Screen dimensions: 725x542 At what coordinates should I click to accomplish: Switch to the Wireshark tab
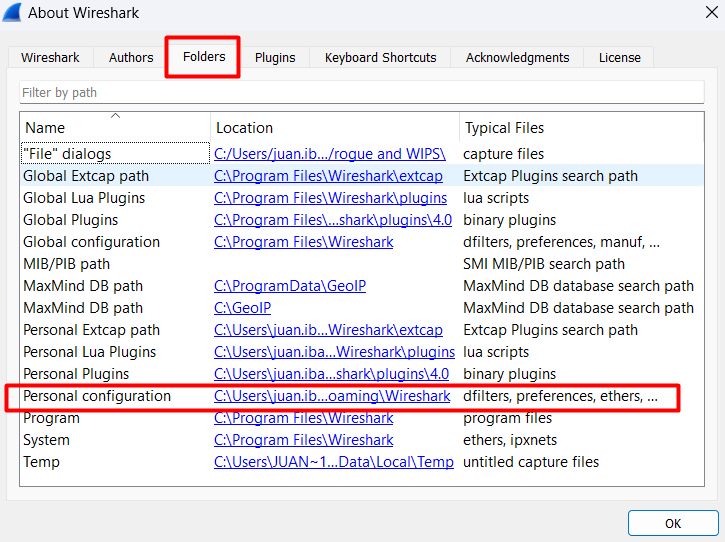point(50,57)
